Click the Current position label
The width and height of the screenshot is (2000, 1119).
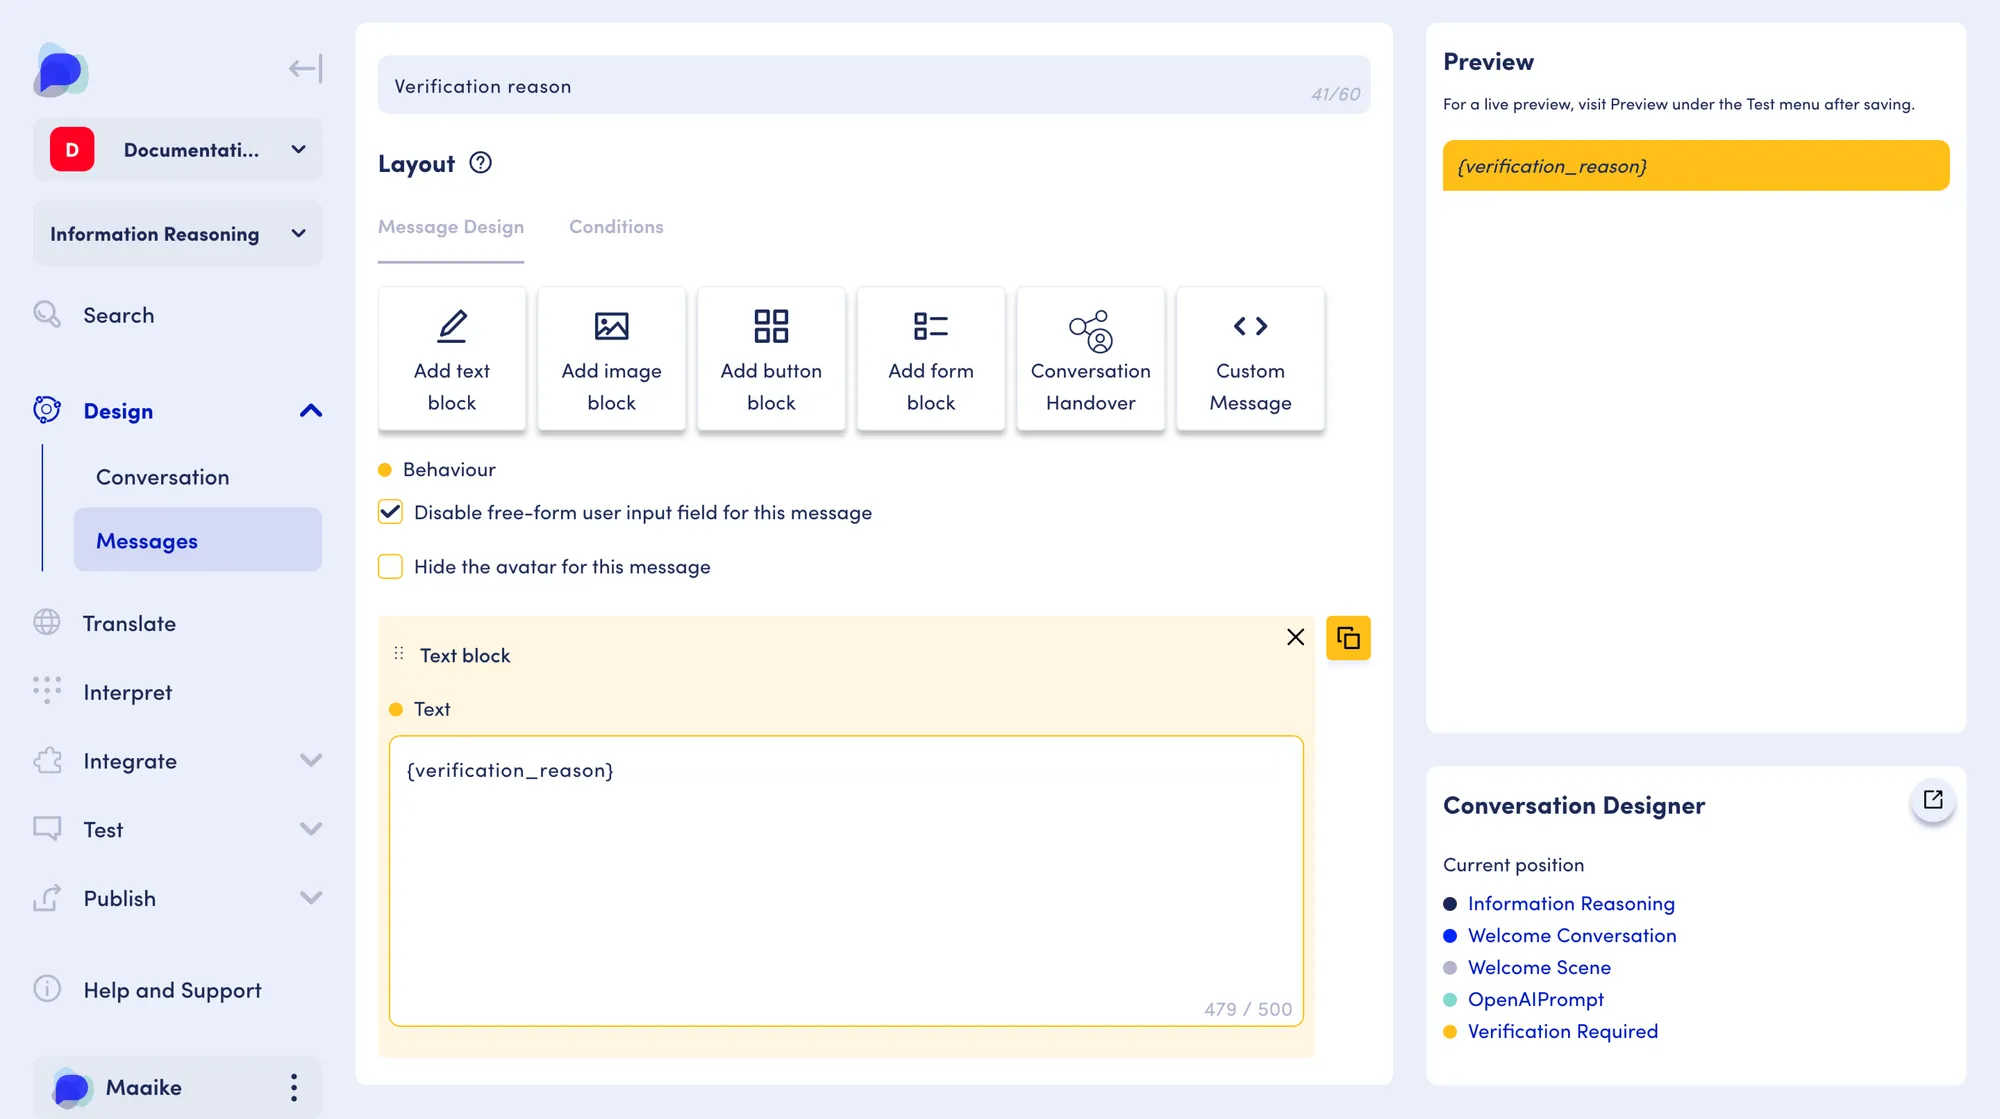click(1513, 865)
